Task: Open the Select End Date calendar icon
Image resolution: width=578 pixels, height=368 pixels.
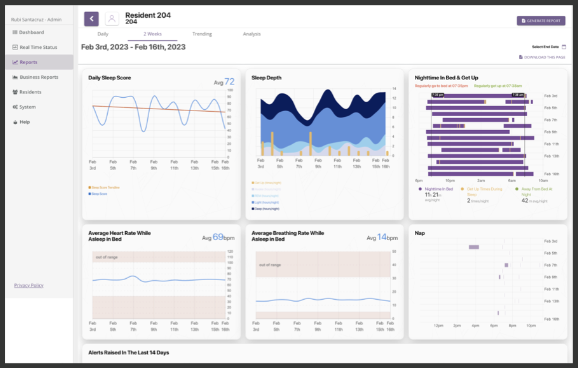Action: [564, 47]
